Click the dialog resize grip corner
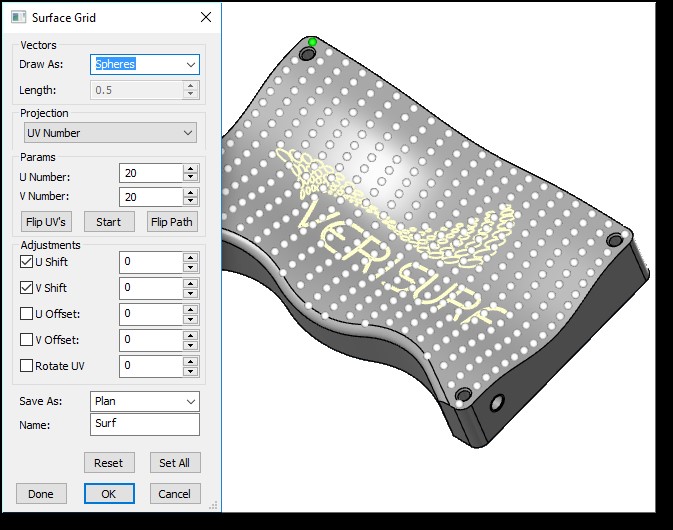 pos(214,505)
